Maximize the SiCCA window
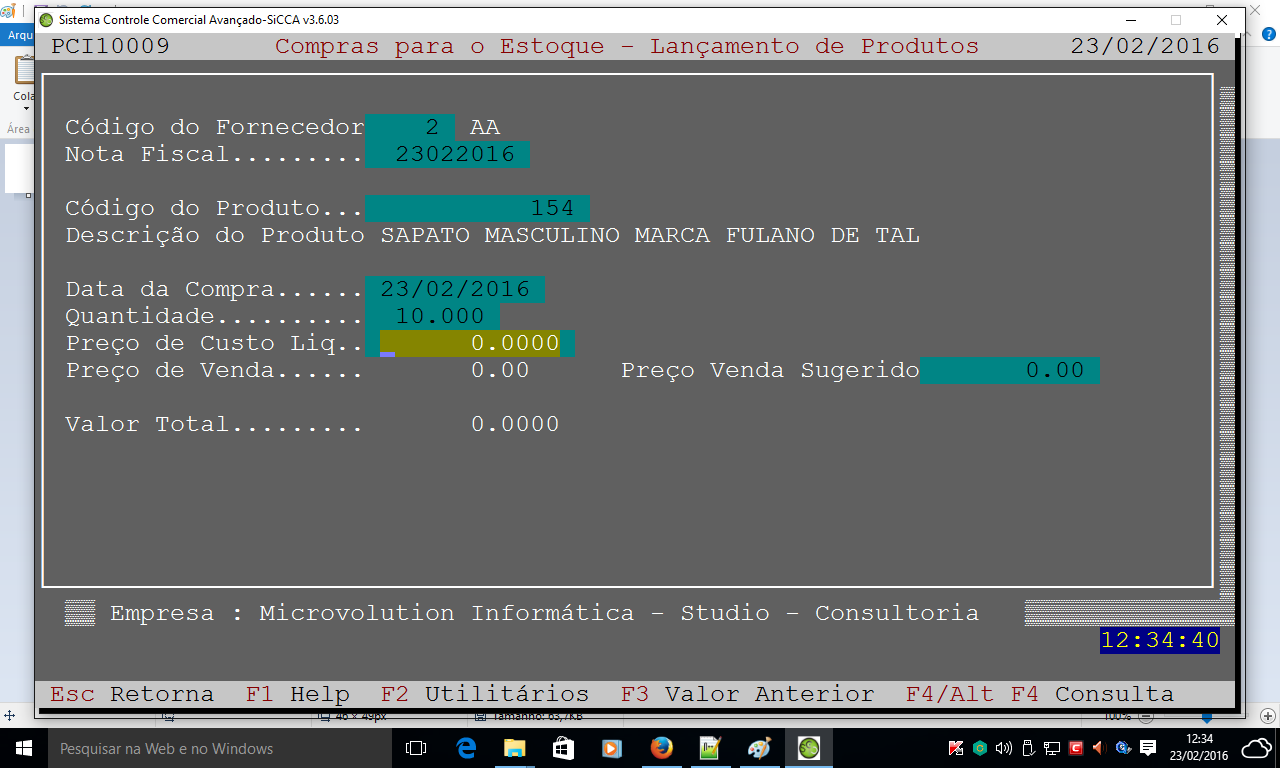1280x768 pixels. tap(1176, 20)
